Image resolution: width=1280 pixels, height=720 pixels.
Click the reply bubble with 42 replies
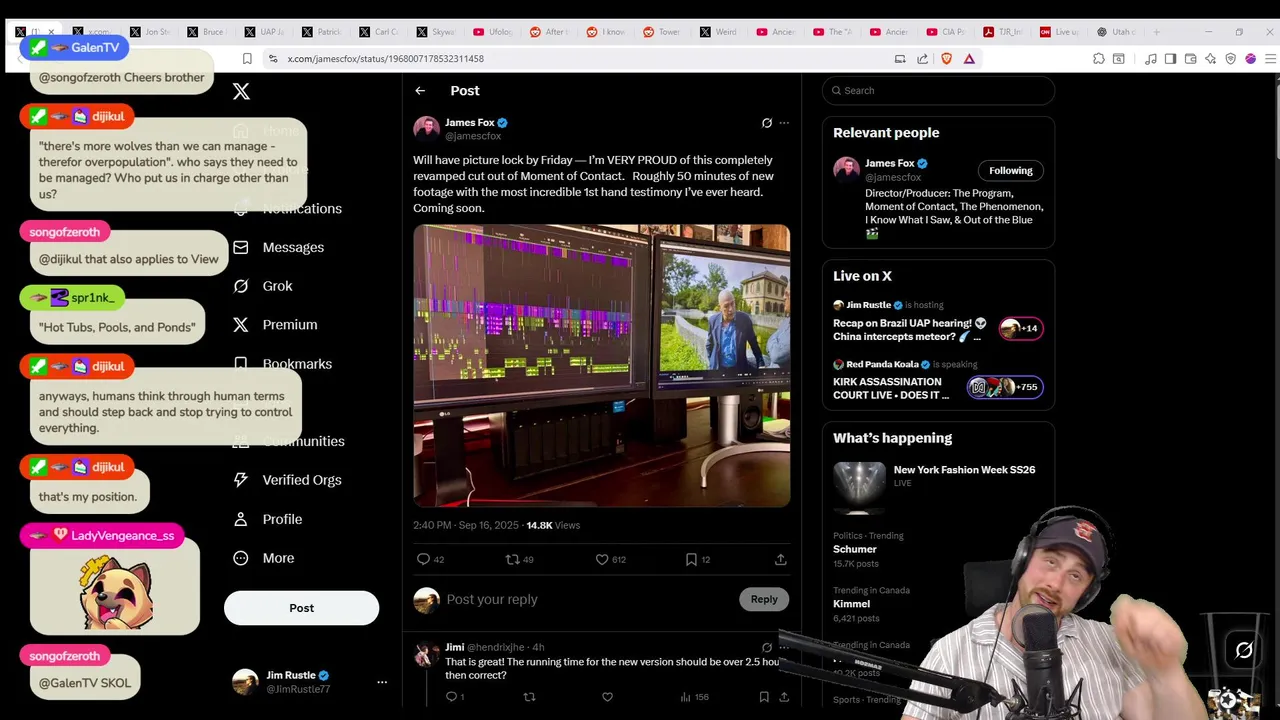pos(423,559)
